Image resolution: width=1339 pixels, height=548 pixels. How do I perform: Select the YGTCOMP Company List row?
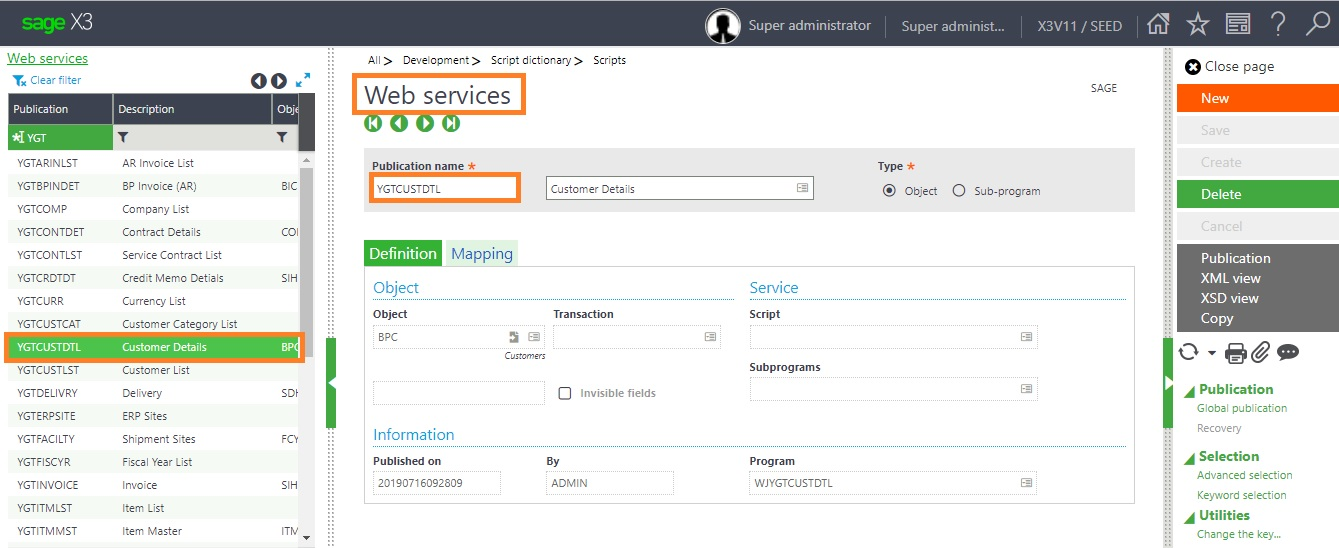click(x=155, y=209)
